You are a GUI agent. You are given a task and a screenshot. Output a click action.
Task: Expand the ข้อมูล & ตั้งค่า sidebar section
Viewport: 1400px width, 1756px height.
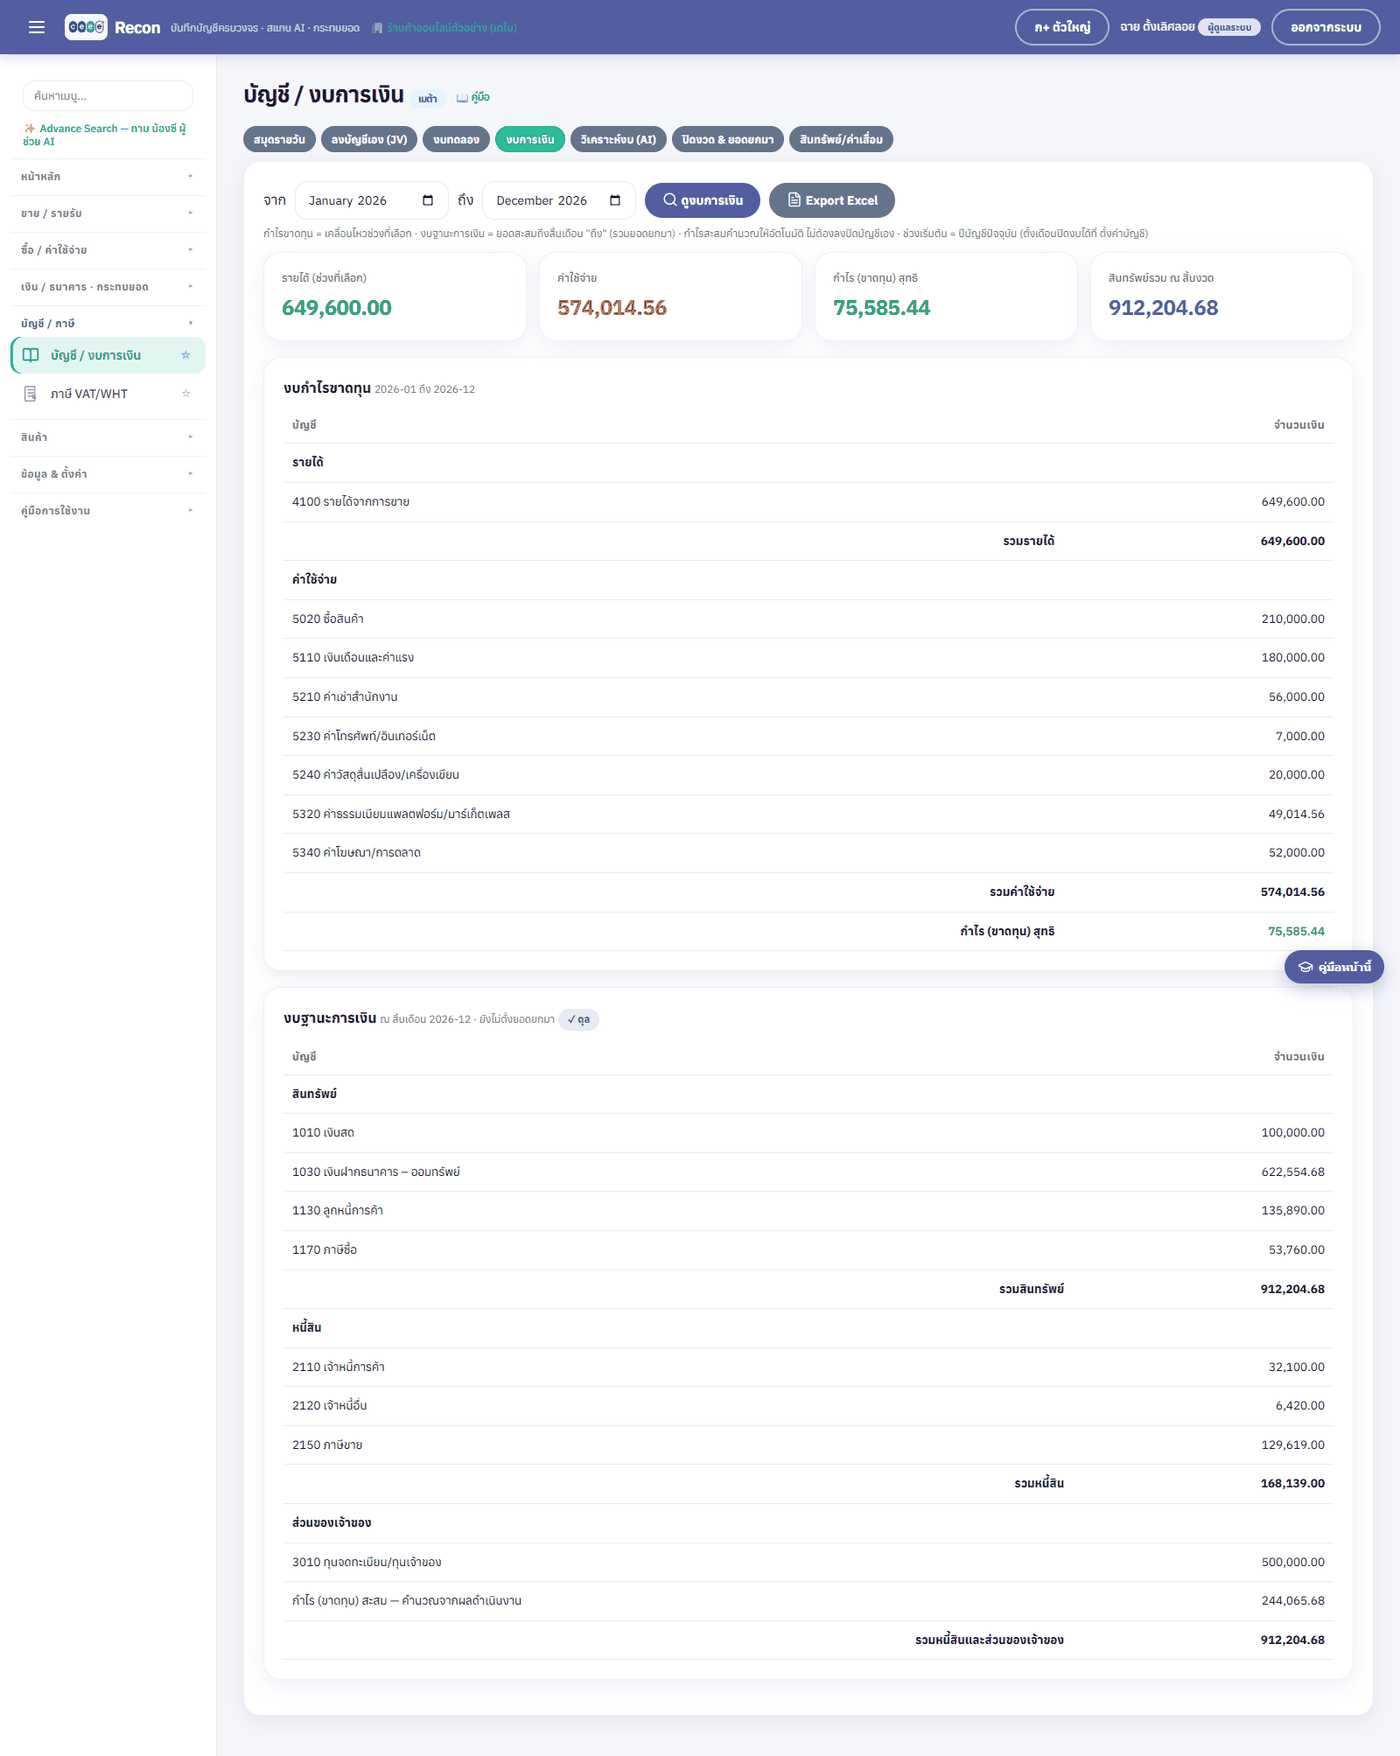(x=108, y=474)
